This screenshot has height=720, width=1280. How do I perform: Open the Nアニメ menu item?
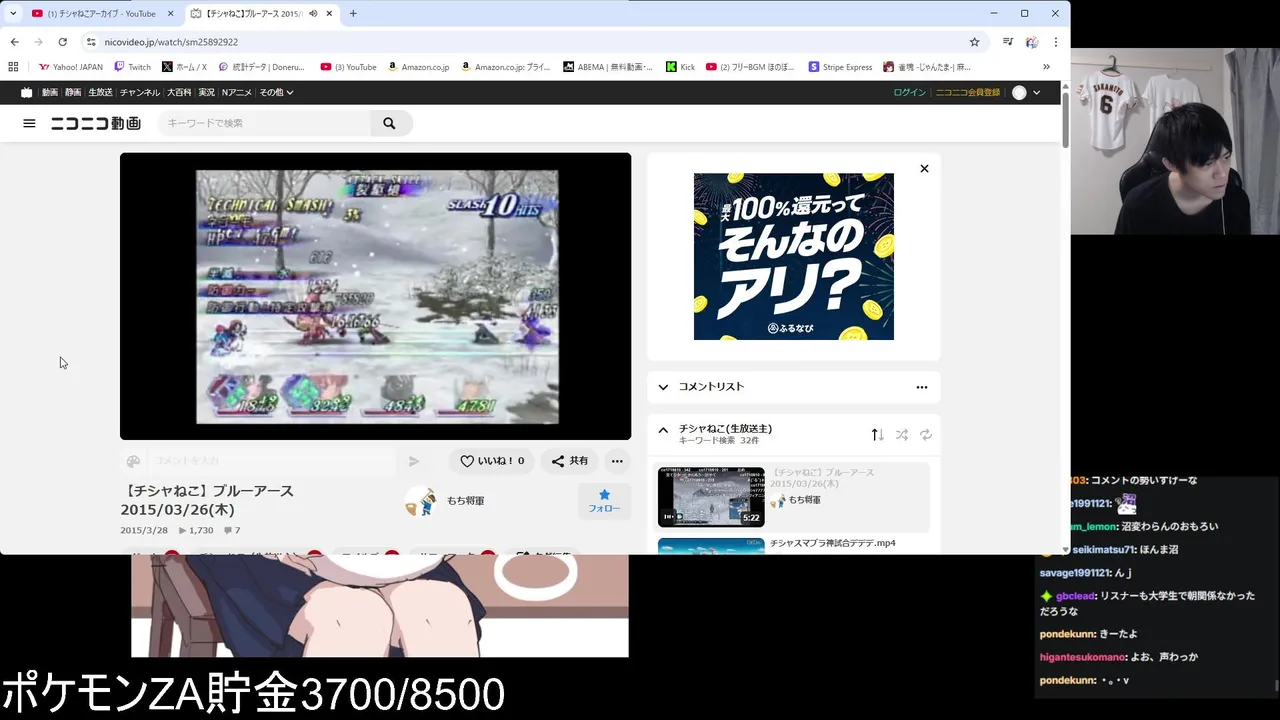point(237,92)
